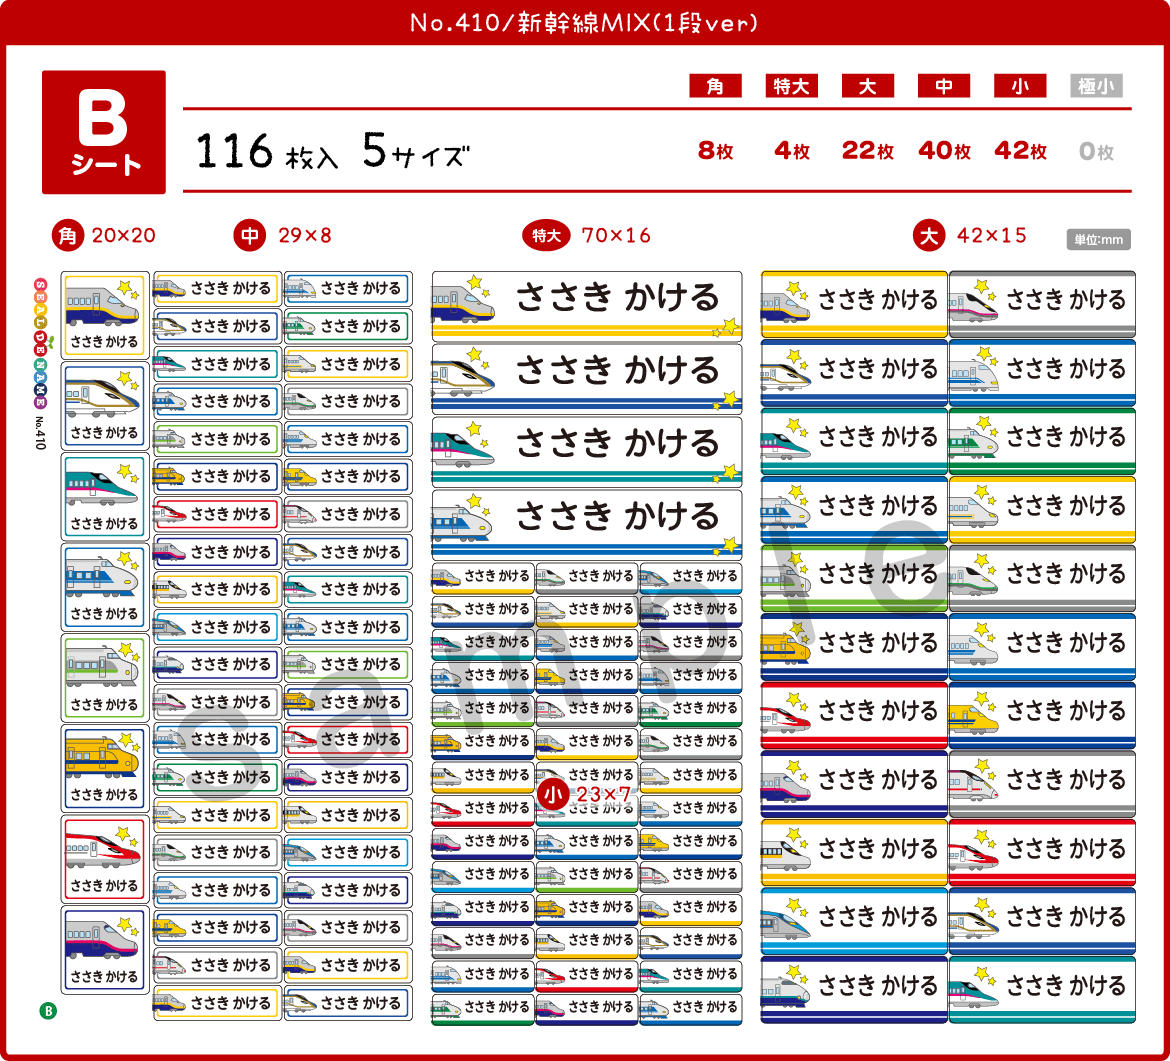The image size is (1170, 1061).
Task: Click the 116 枚入 text
Action: click(267, 151)
